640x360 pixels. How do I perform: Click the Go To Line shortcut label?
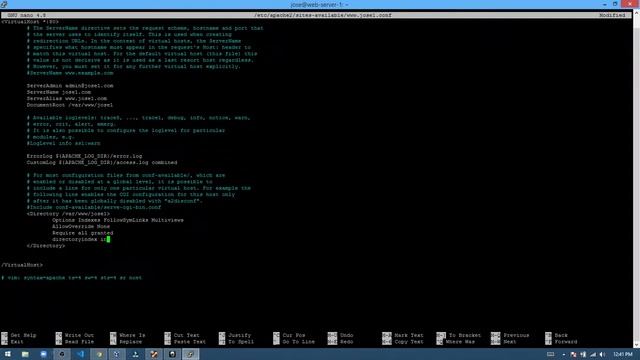(x=298, y=342)
